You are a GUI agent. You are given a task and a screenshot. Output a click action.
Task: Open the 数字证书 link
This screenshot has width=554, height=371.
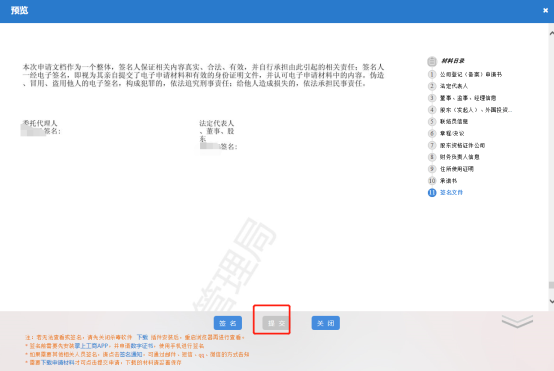142,346
